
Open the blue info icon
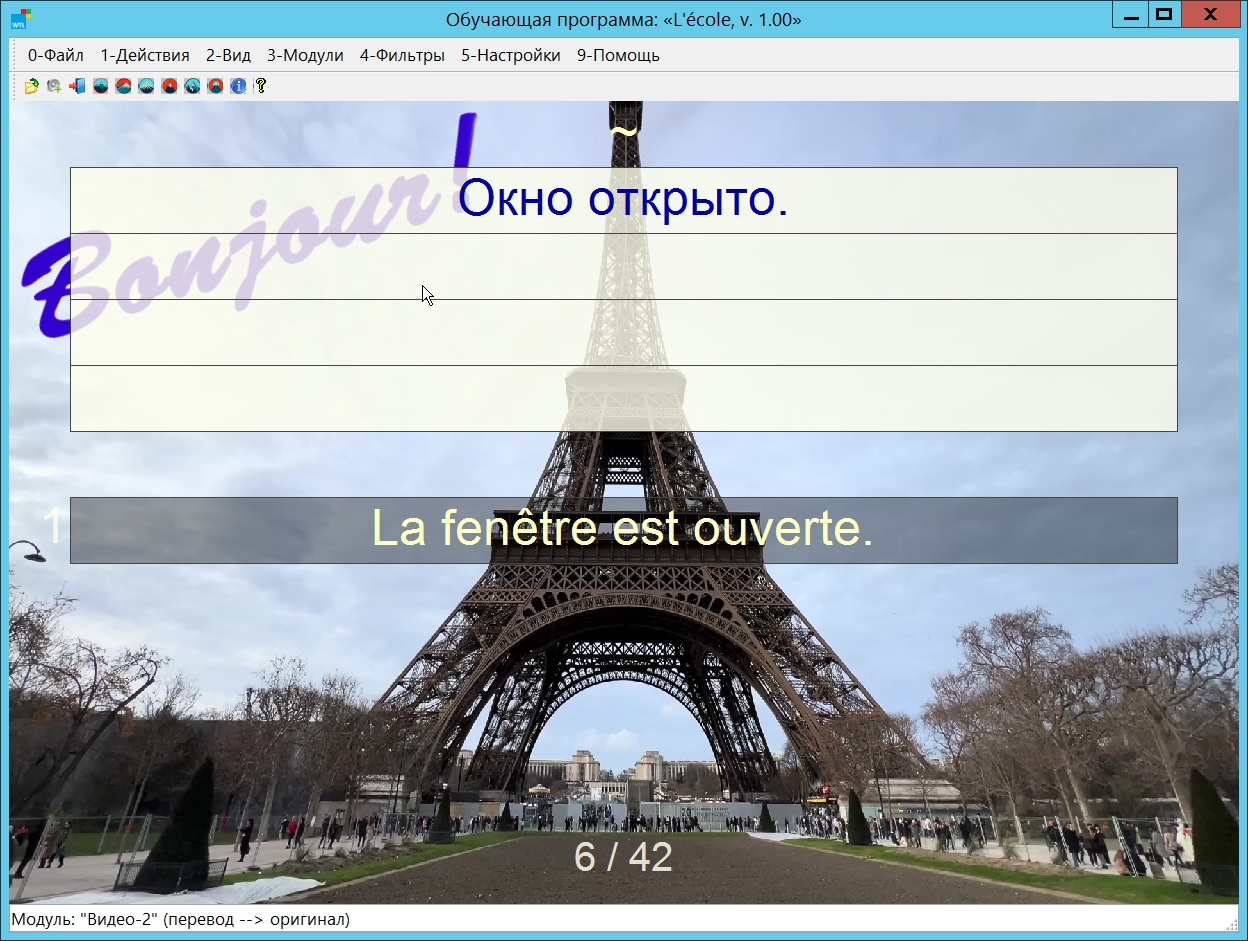tap(238, 87)
